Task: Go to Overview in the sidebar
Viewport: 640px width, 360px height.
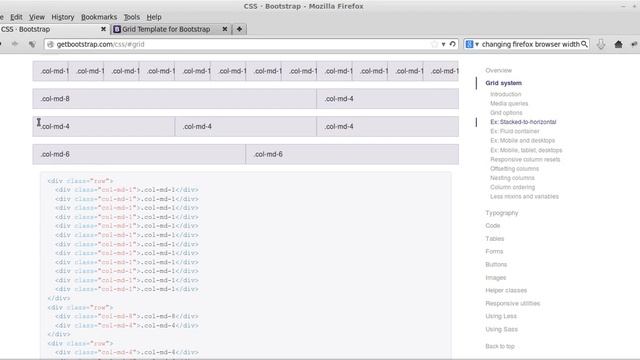Action: [x=498, y=71]
